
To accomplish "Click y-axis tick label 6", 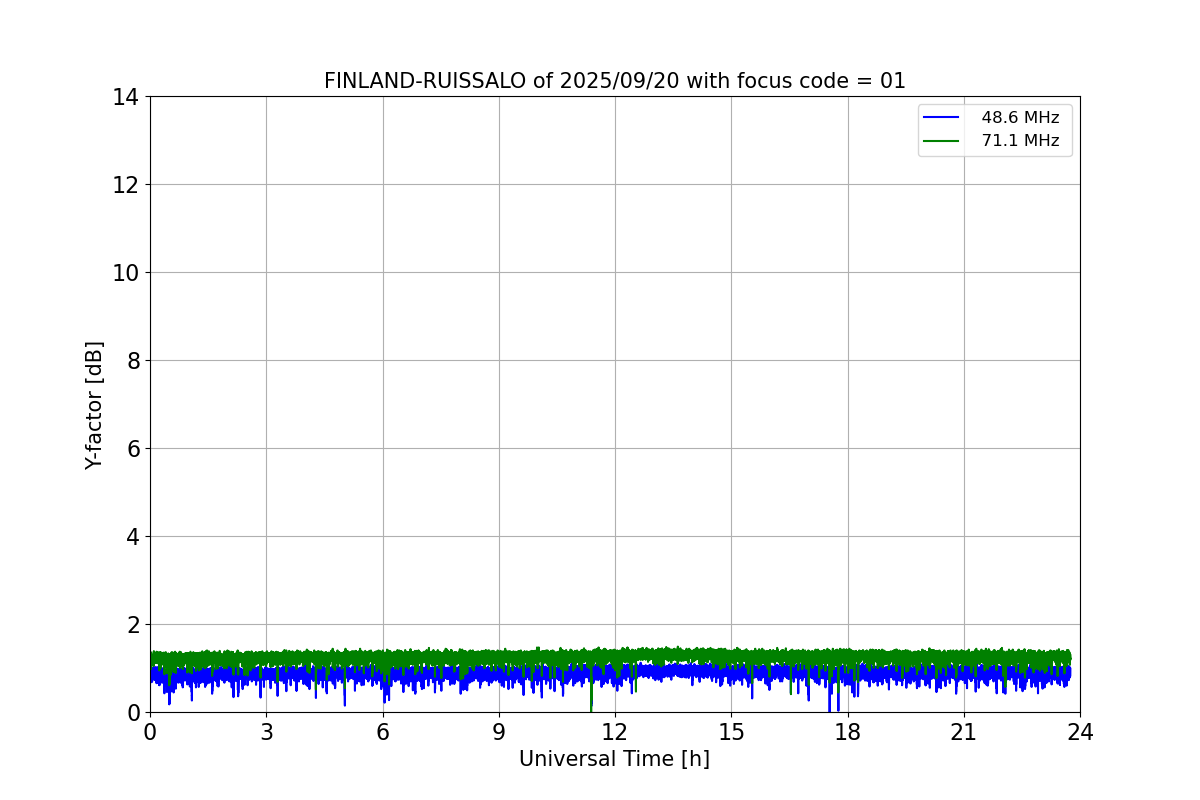I will pyautogui.click(x=134, y=449).
